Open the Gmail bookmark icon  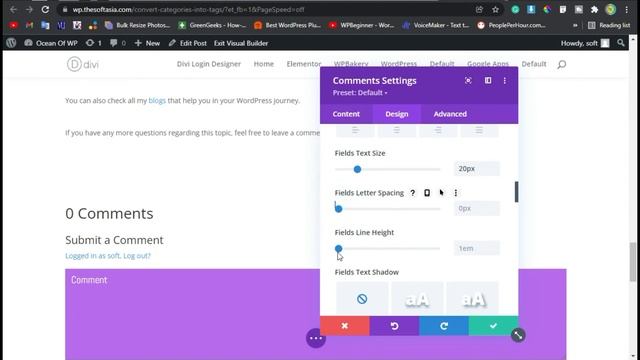pyautogui.click(x=29, y=25)
